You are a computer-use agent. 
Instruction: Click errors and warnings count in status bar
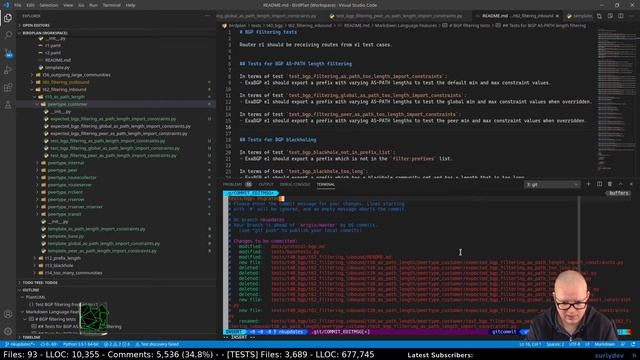click(117, 344)
